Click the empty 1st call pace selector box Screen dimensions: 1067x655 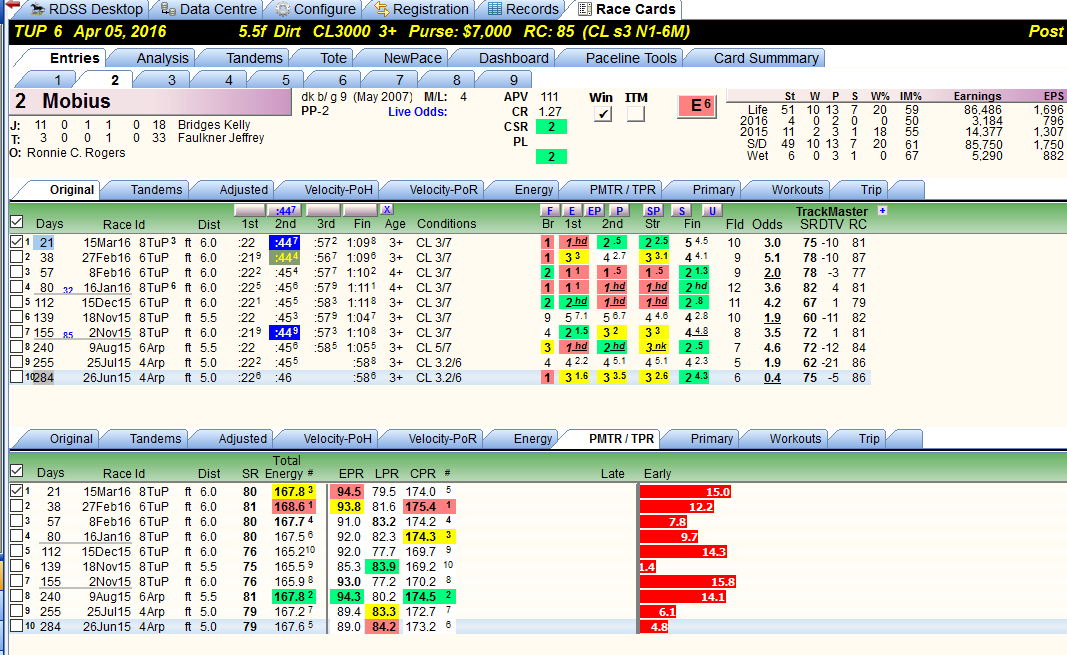pyautogui.click(x=249, y=210)
